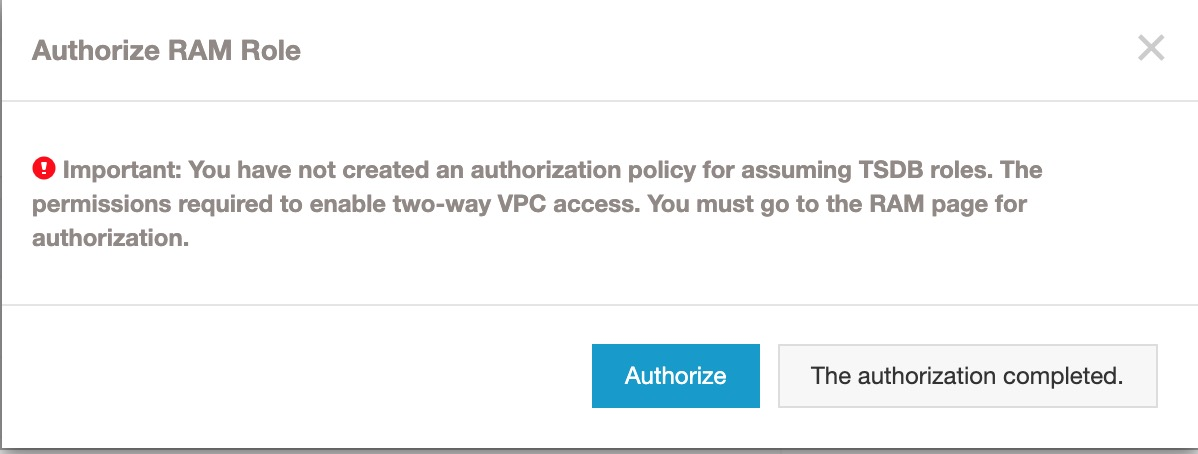Click the 'TSDB roles' text in message
This screenshot has width=1198, height=454.
917,169
